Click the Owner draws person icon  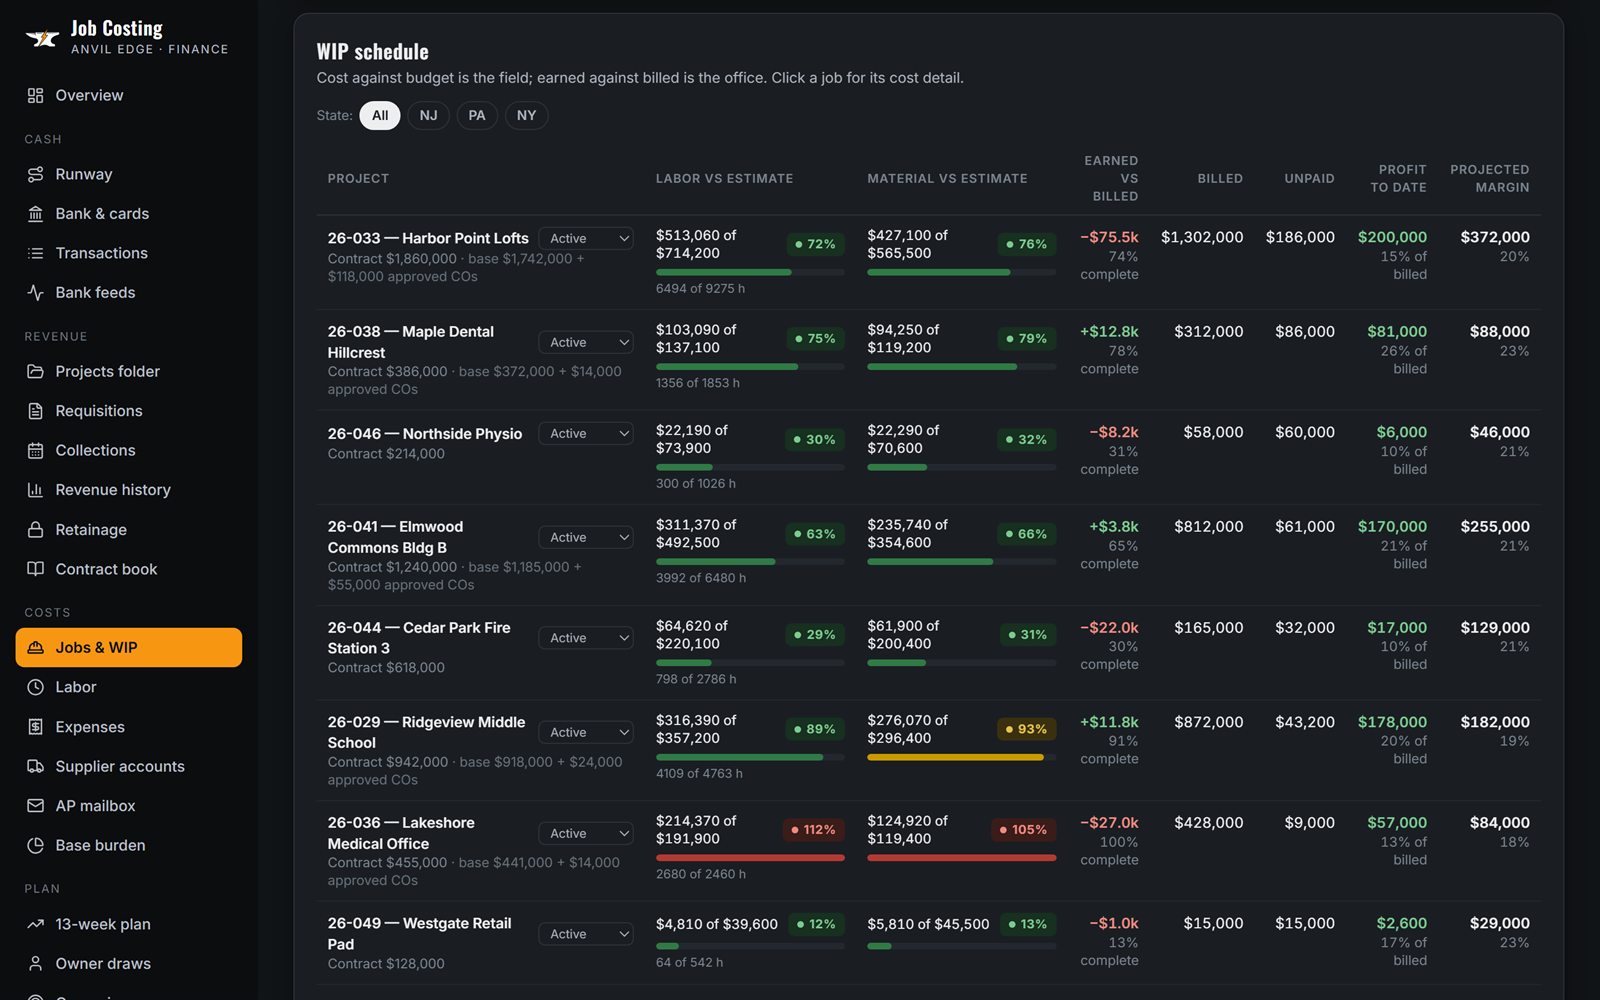35,964
